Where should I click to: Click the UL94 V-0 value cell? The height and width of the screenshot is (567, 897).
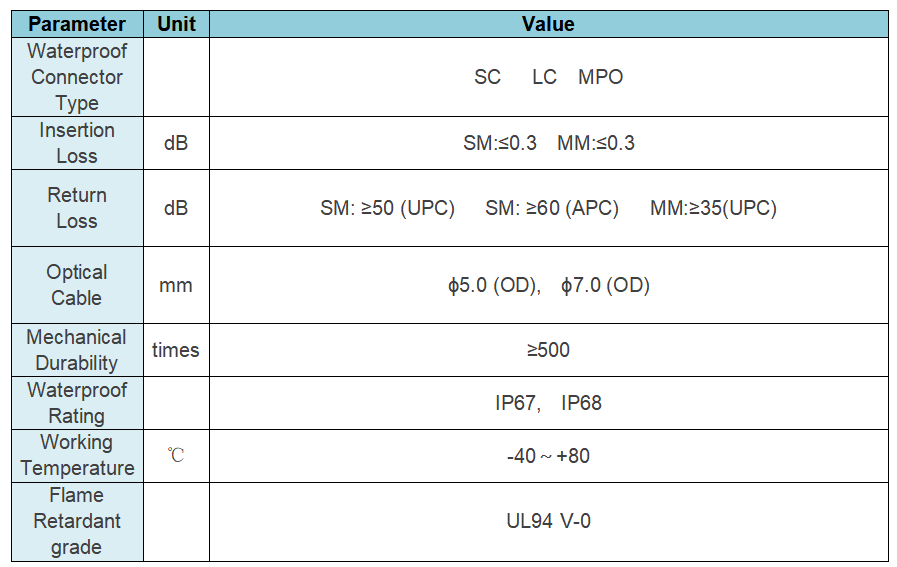pos(548,521)
